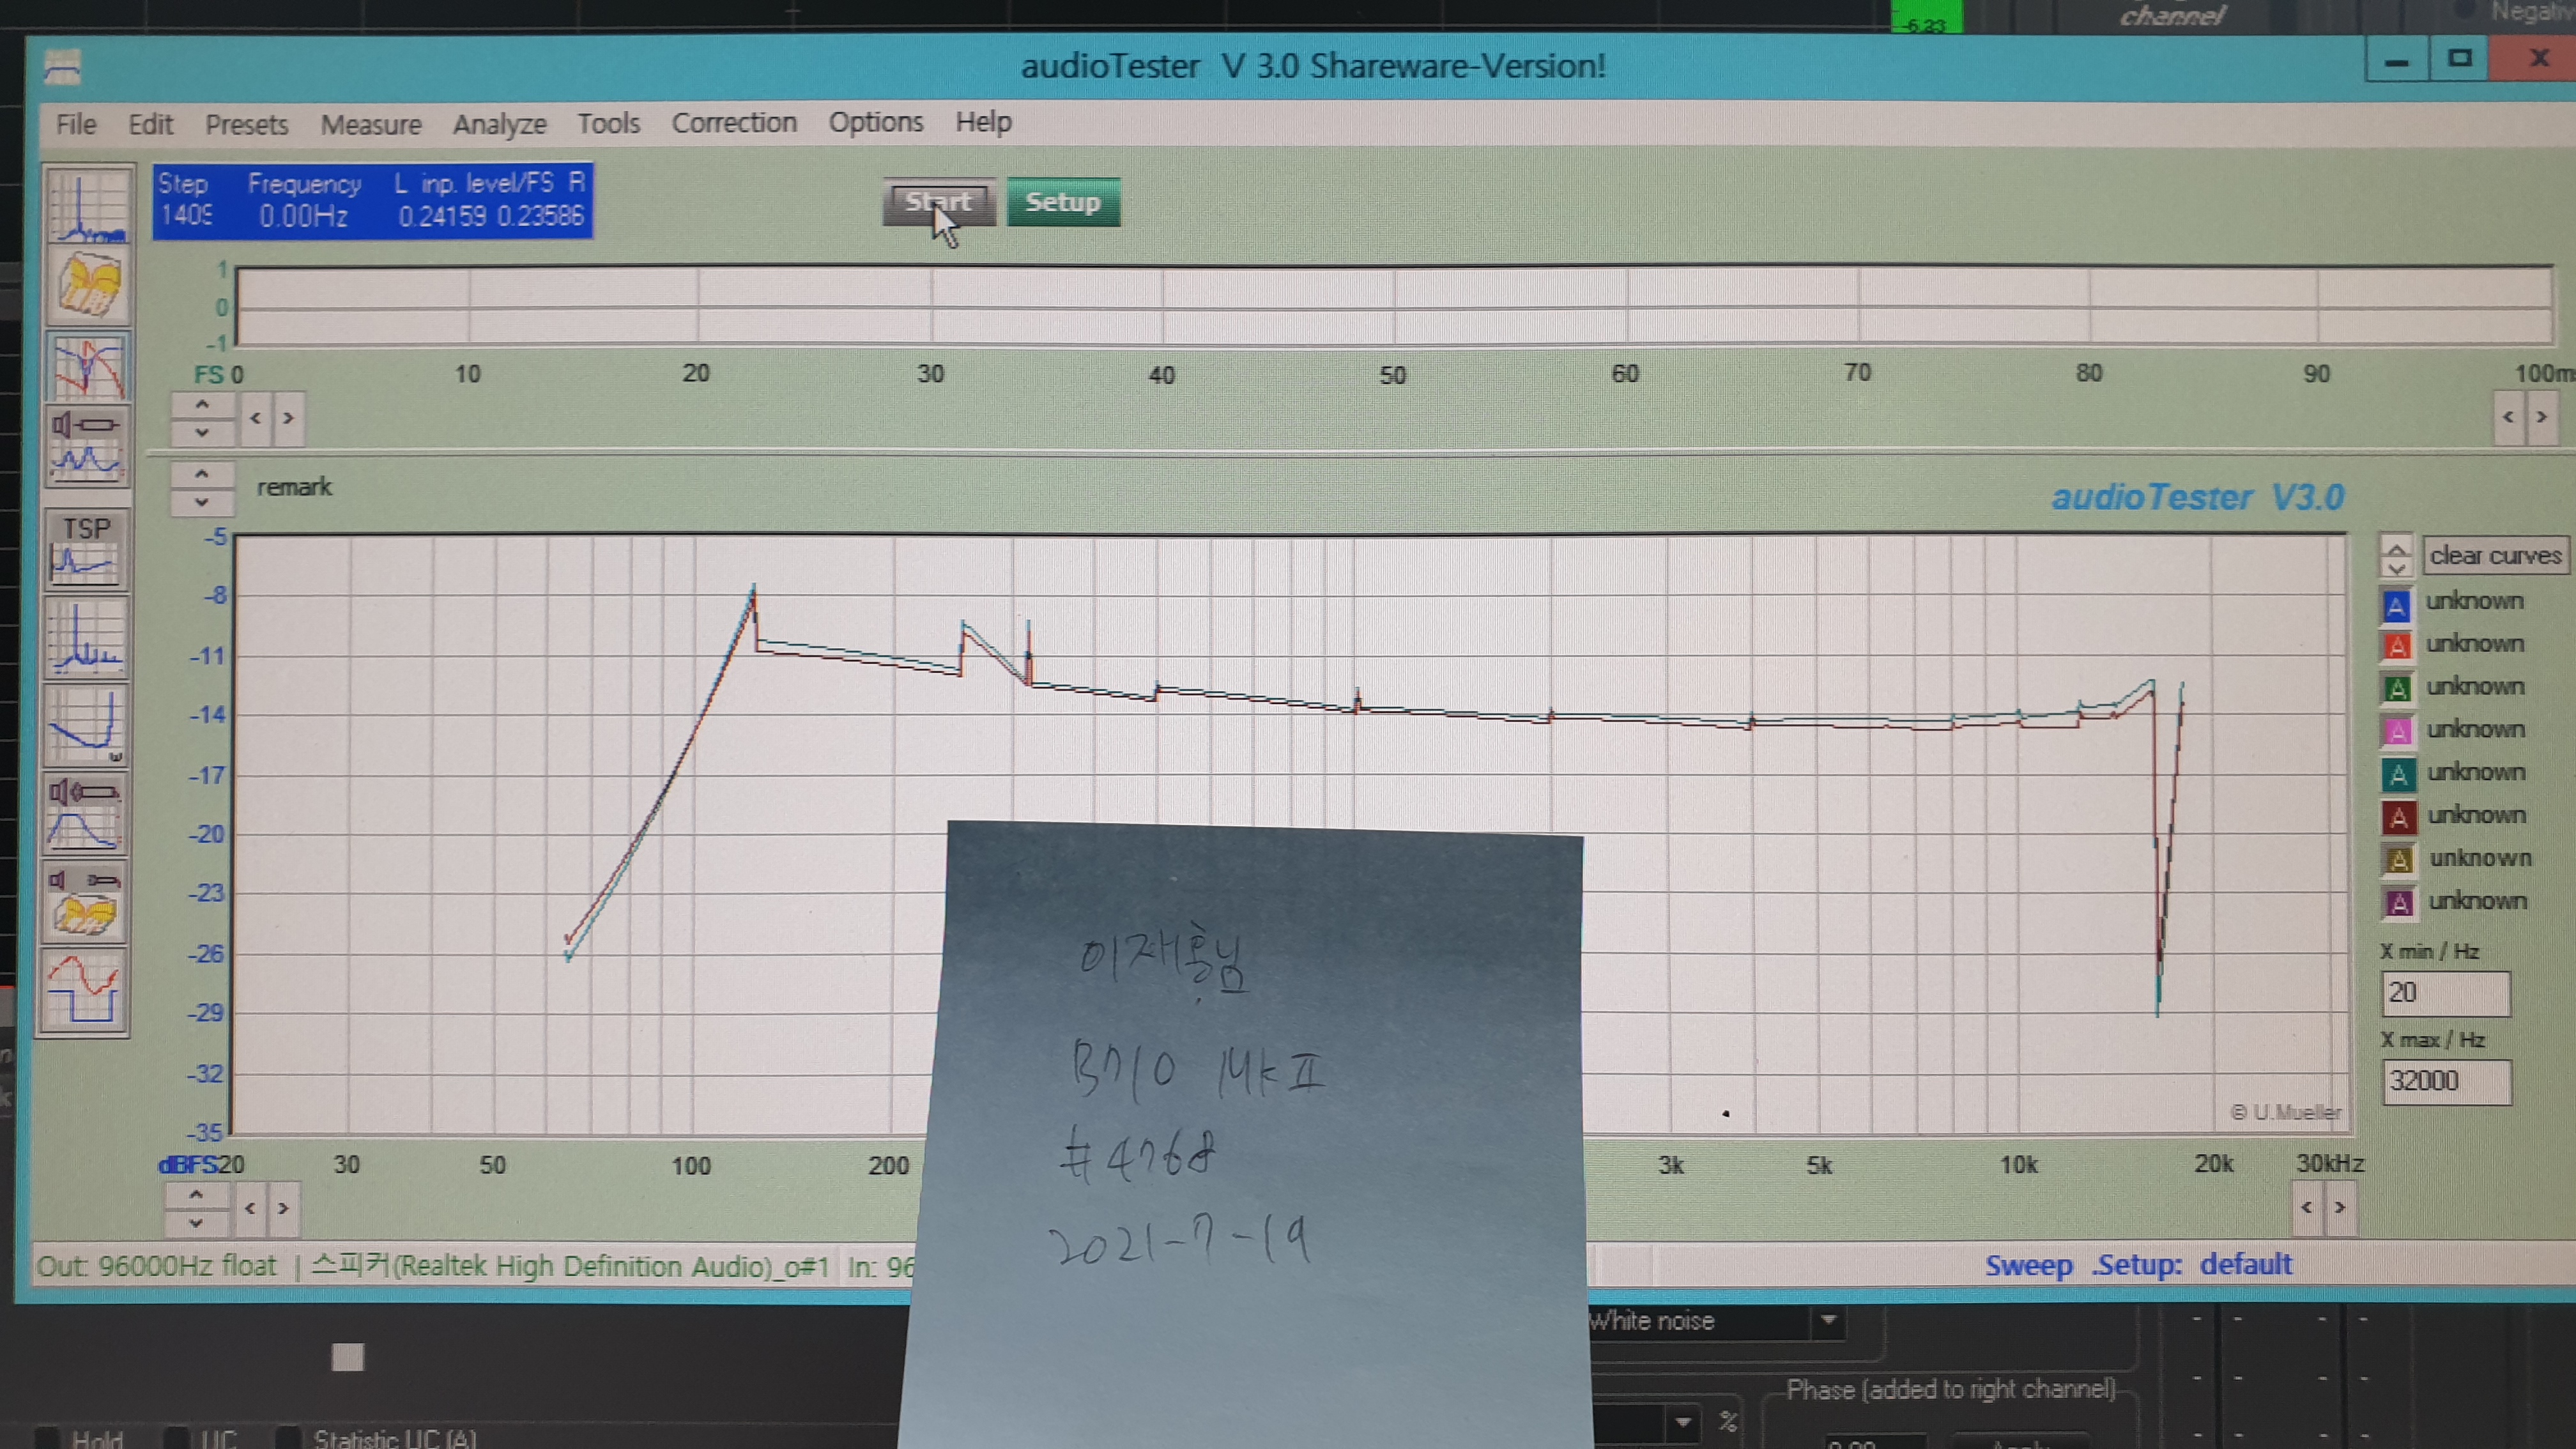Open the TSP measurement tool
Image resolution: width=2576 pixels, height=1449 pixels.
[86, 550]
